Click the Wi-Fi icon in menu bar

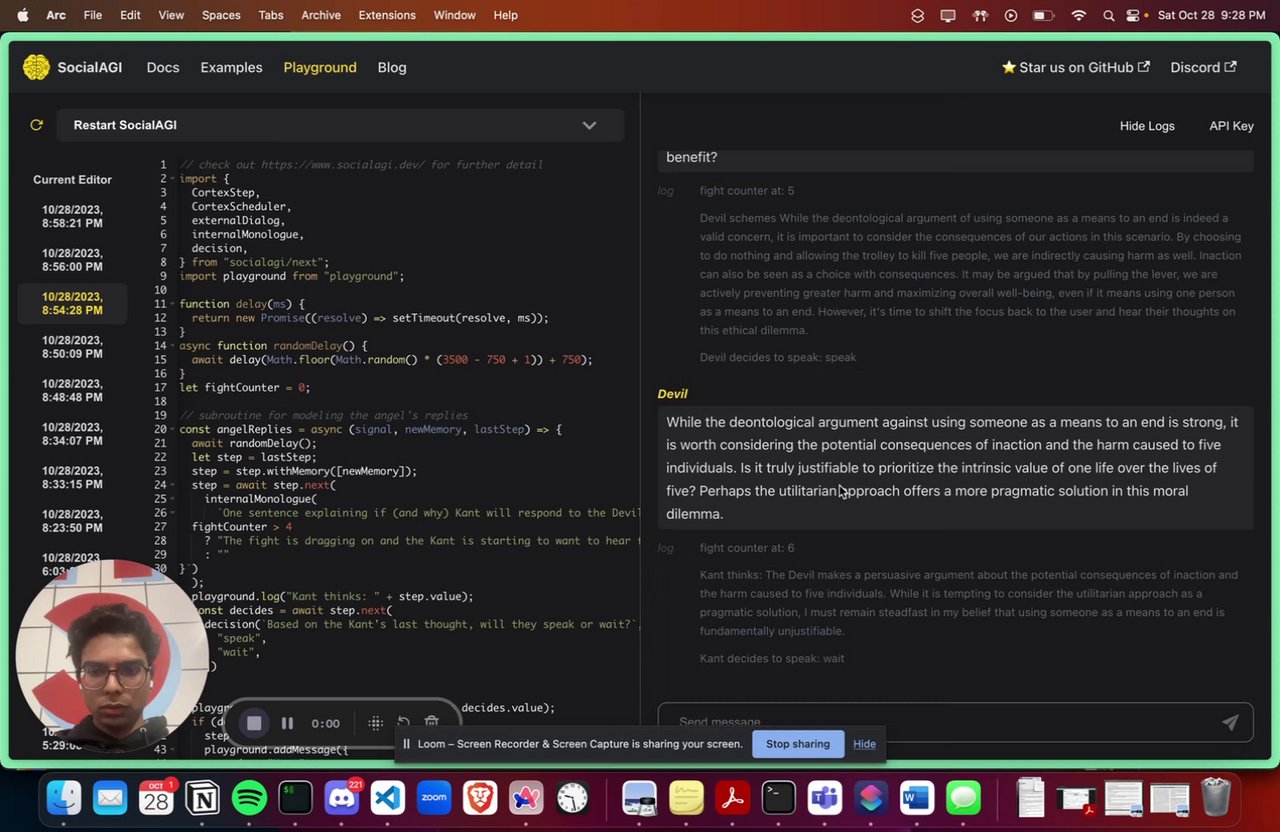tap(1078, 15)
